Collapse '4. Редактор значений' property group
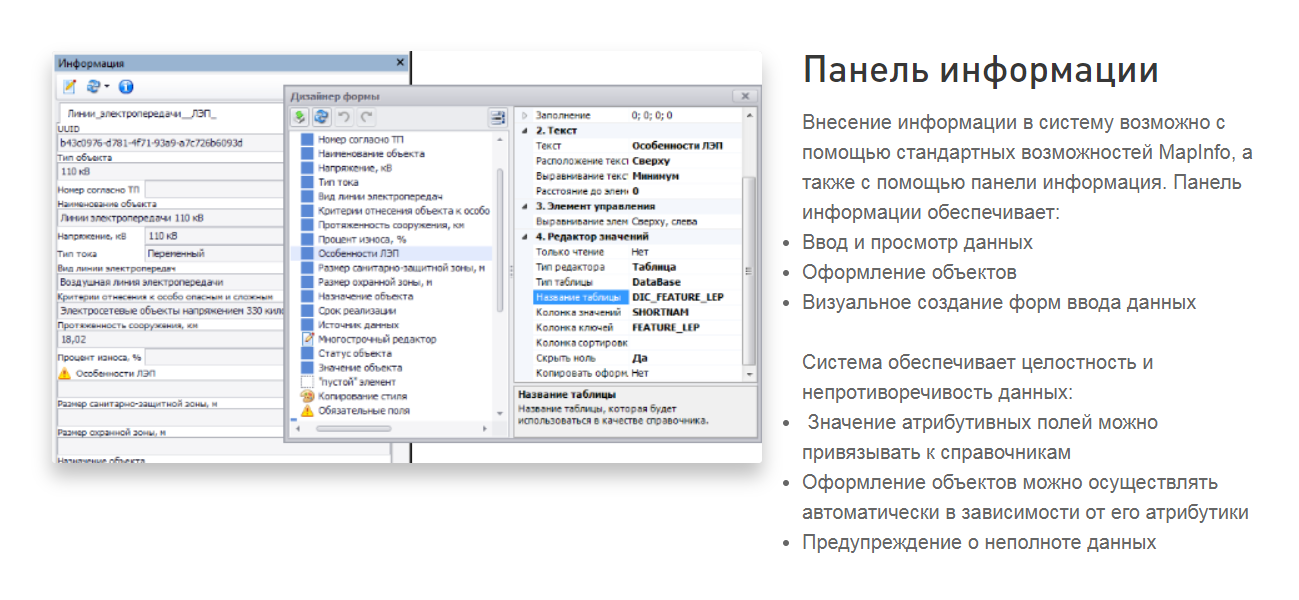The image size is (1299, 600). point(525,236)
